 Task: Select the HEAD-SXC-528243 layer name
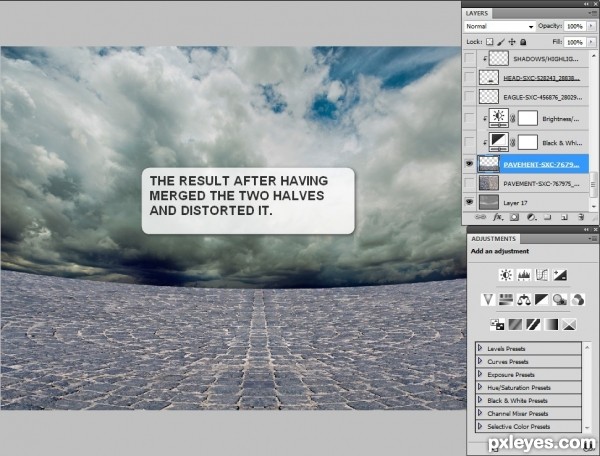tap(541, 78)
